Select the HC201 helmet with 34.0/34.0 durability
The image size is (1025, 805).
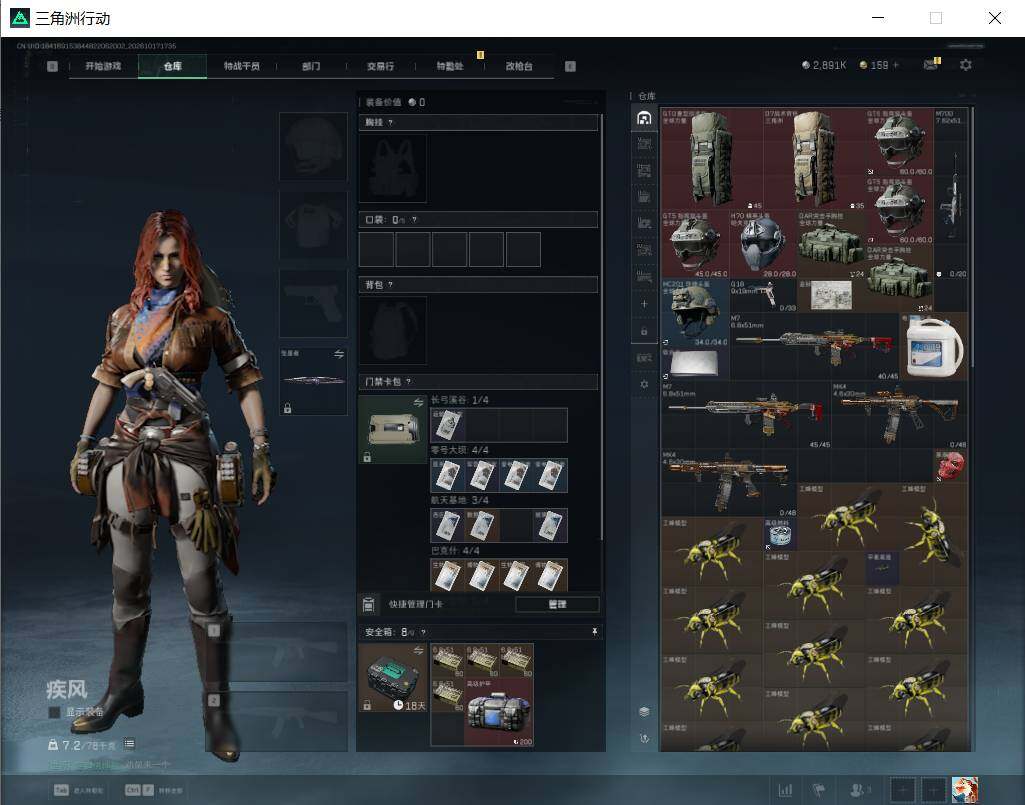(x=695, y=312)
